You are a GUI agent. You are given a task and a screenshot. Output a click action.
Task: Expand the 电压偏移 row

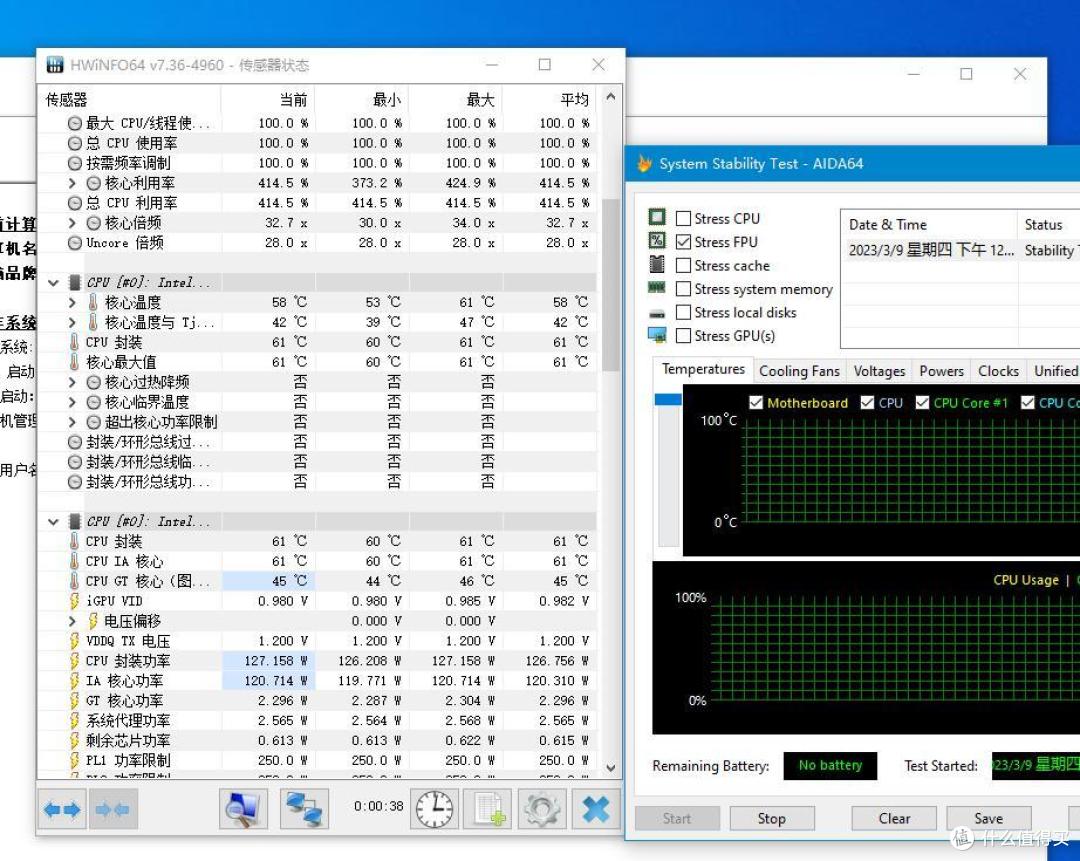pyautogui.click(x=72, y=621)
